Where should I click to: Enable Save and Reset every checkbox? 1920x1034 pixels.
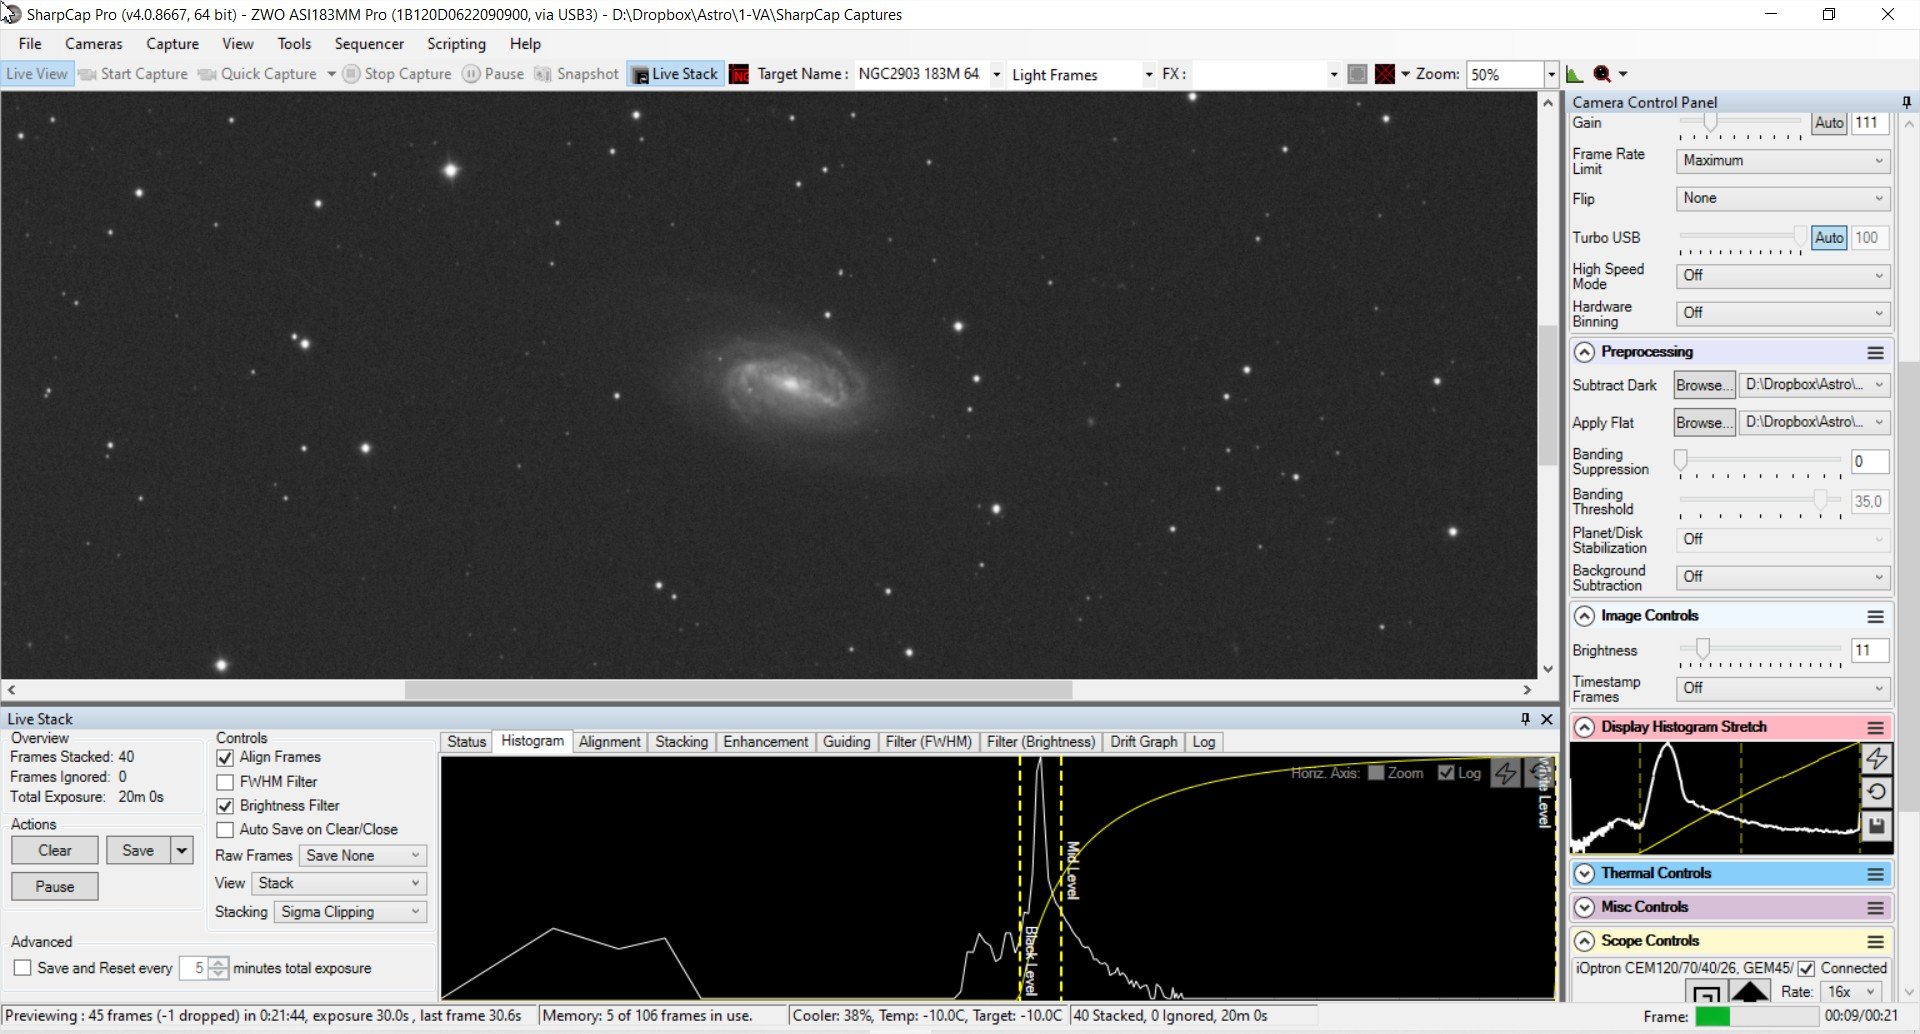pyautogui.click(x=22, y=968)
